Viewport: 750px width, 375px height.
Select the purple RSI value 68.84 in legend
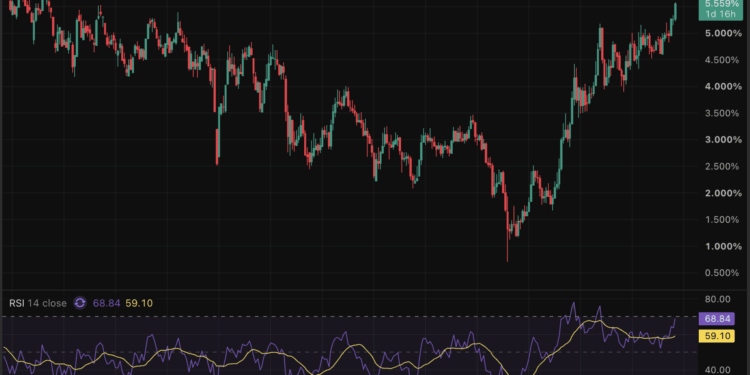point(107,303)
